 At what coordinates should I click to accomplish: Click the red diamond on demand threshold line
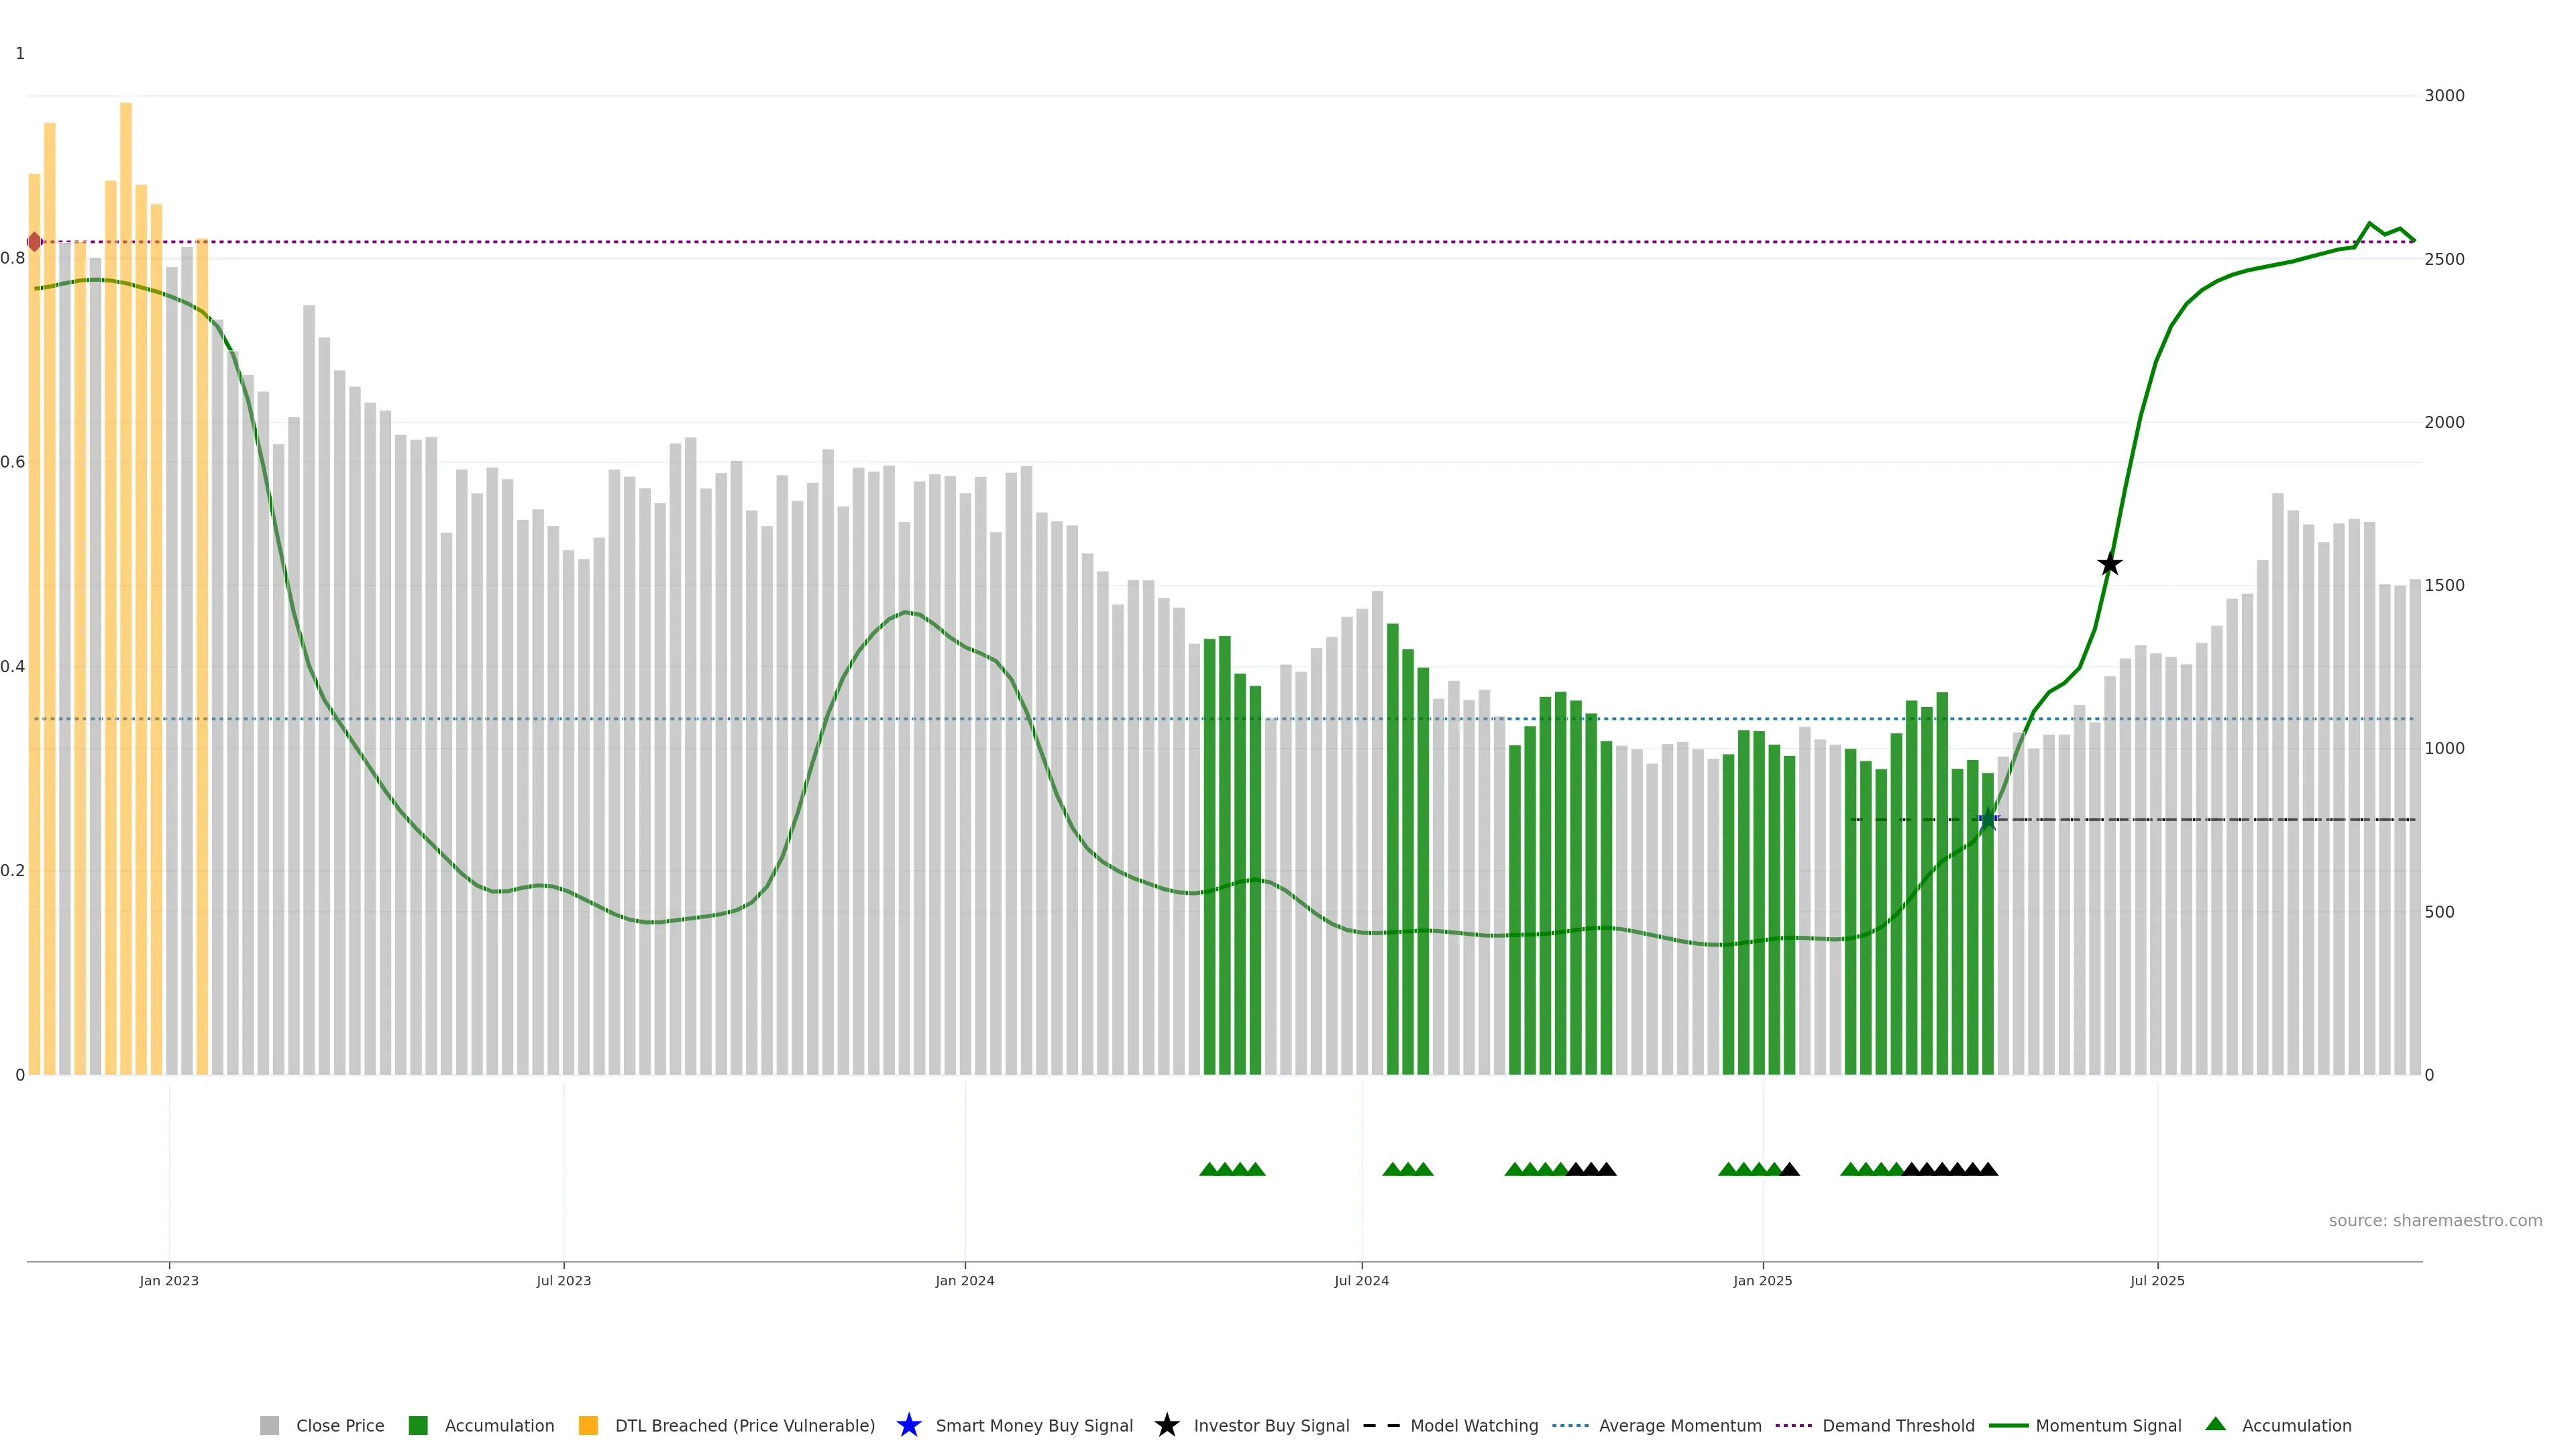pos(34,242)
